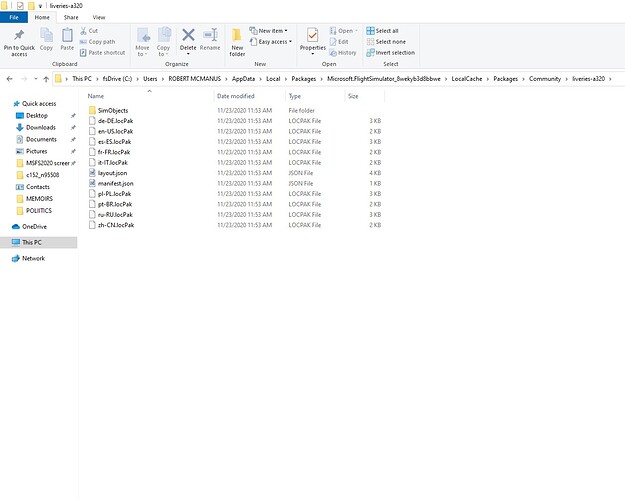Click the Rename icon

click(210, 35)
